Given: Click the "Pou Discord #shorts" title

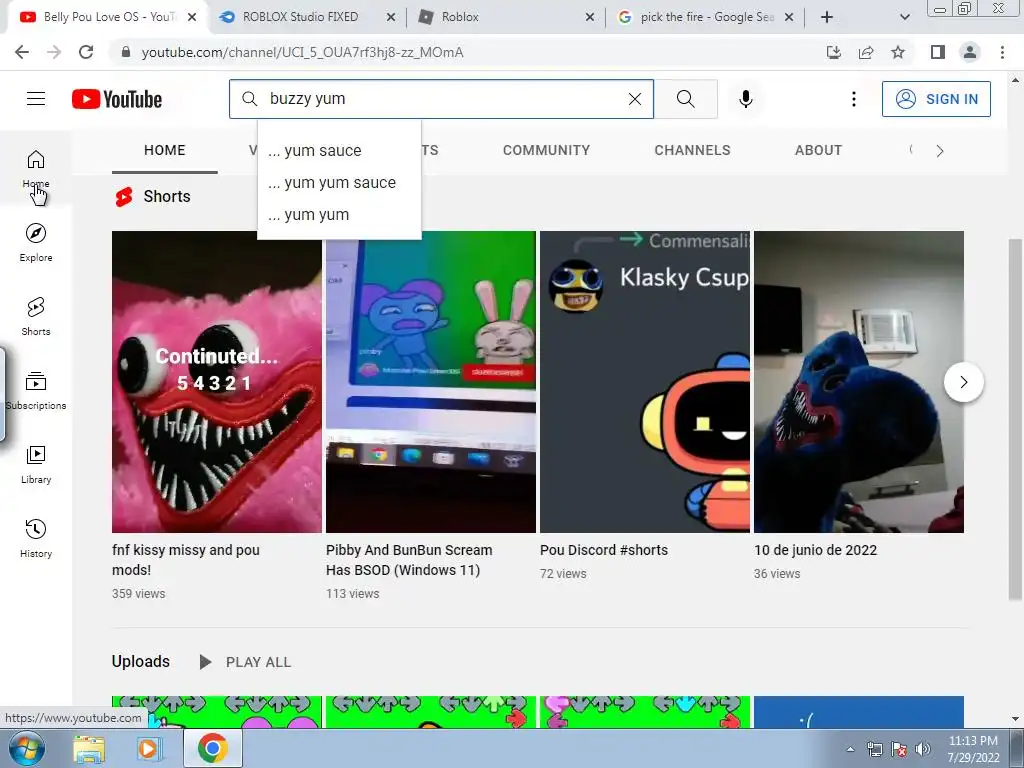Looking at the screenshot, I should tap(604, 550).
